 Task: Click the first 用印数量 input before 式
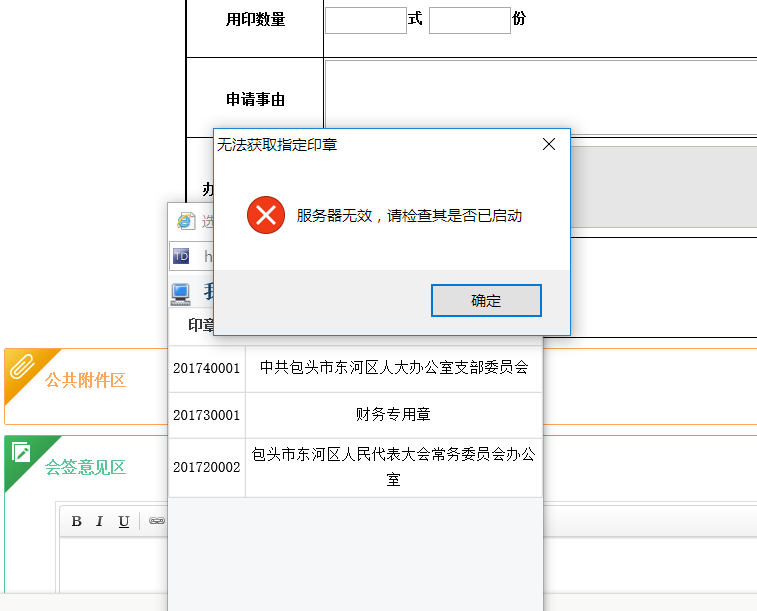click(366, 20)
